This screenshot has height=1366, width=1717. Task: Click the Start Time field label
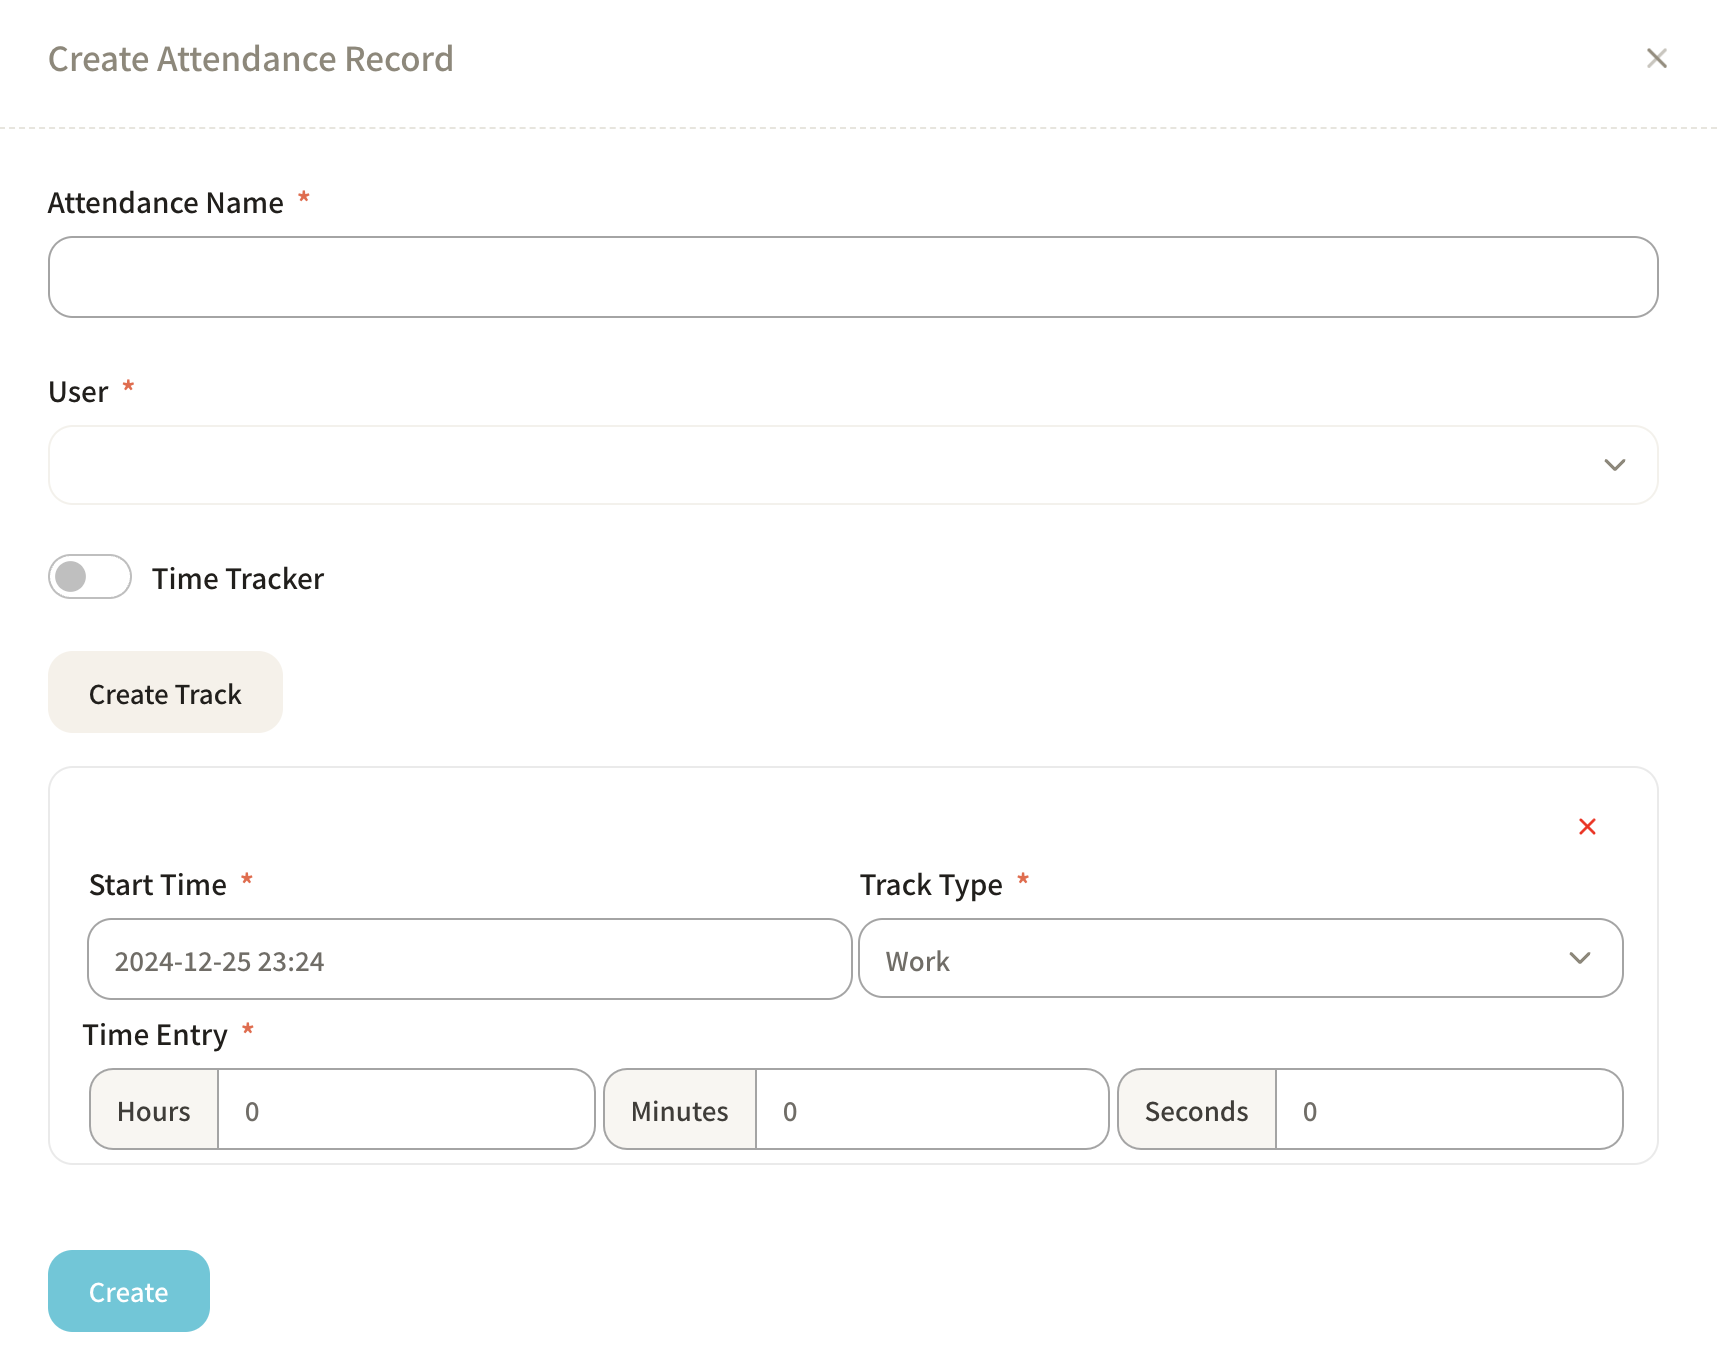158,885
